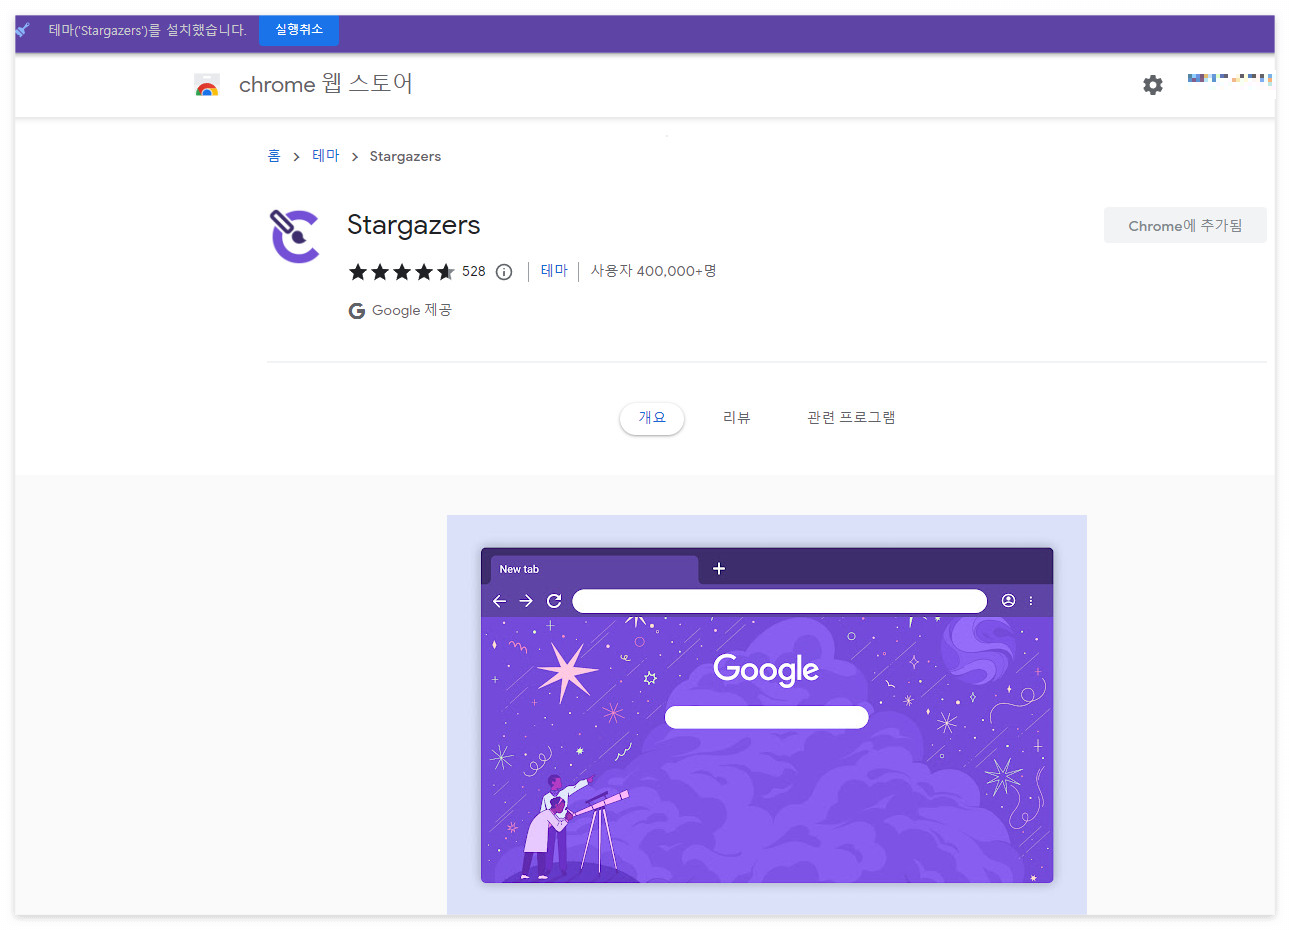
Task: Click the five-star rating
Action: [401, 272]
